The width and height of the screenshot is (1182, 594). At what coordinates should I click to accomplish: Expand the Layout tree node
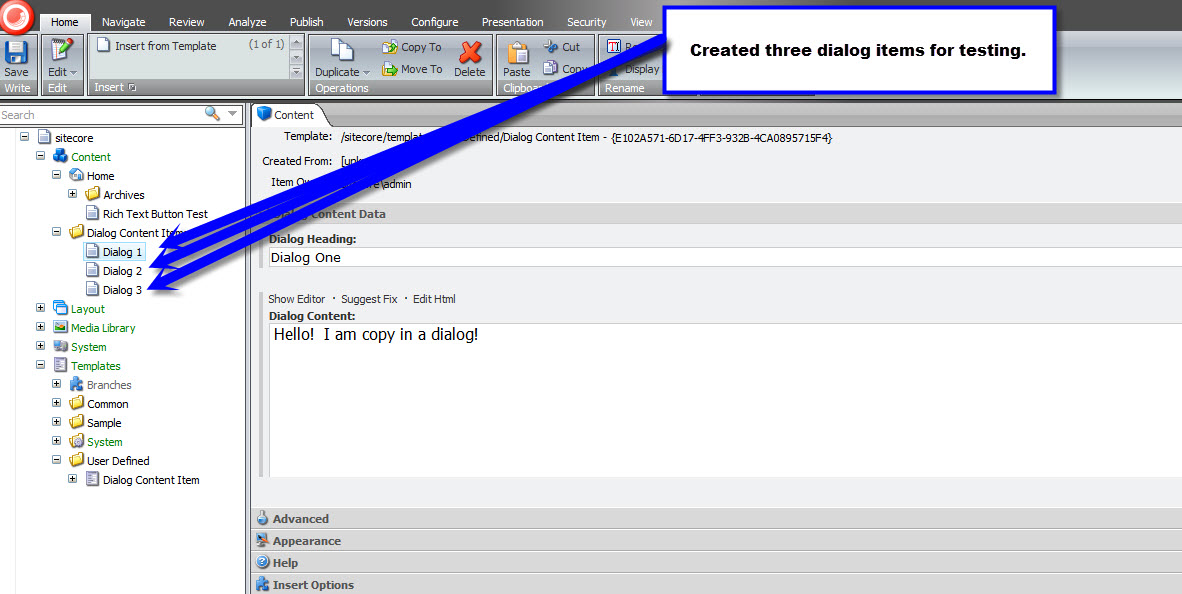pos(41,309)
